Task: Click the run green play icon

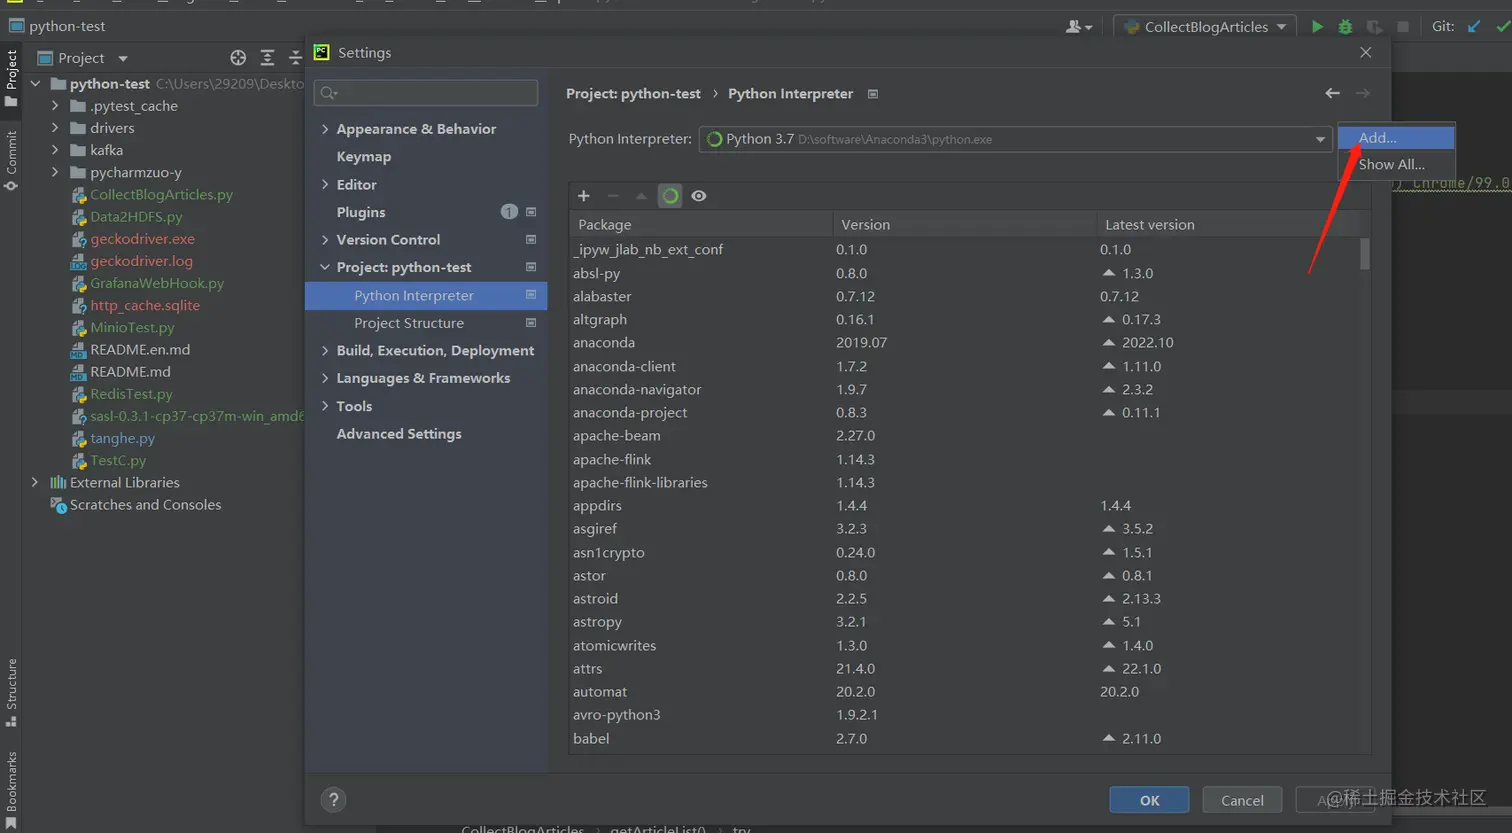Action: click(1317, 27)
